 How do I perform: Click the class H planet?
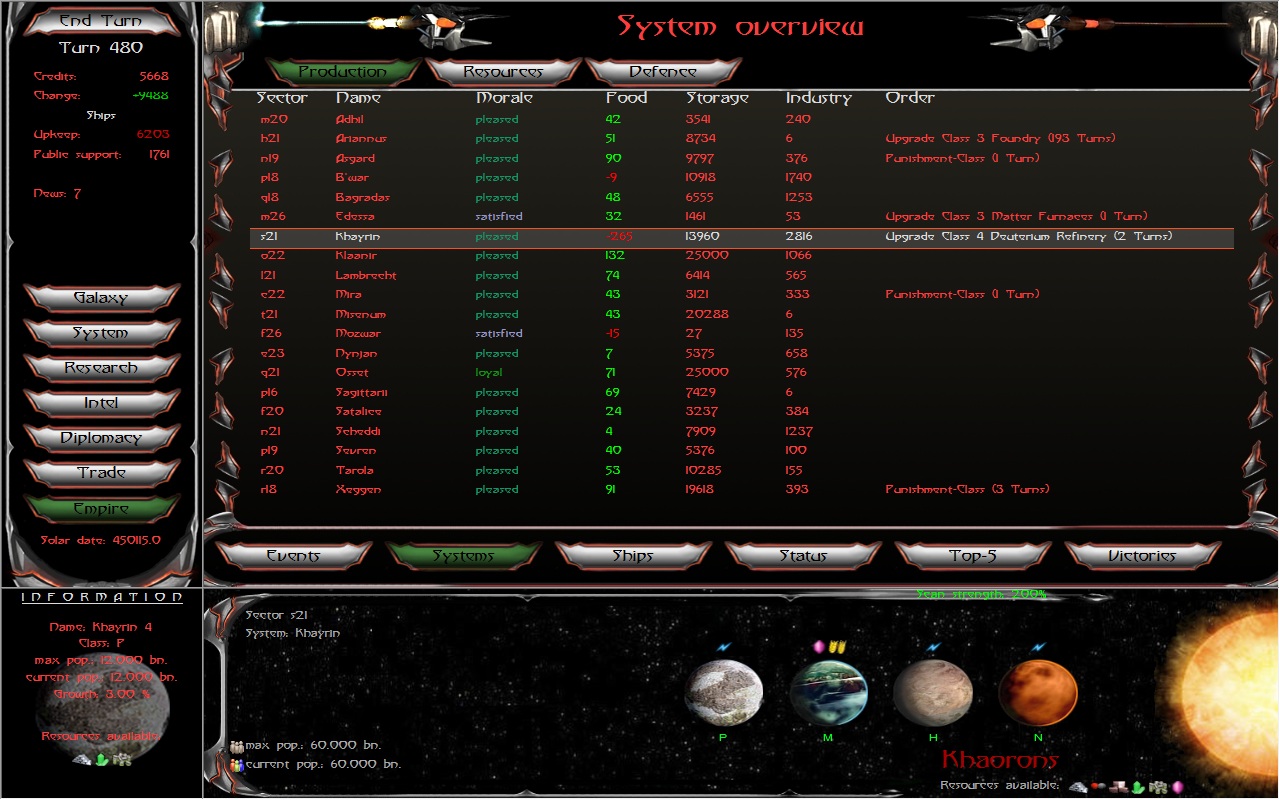(x=932, y=692)
